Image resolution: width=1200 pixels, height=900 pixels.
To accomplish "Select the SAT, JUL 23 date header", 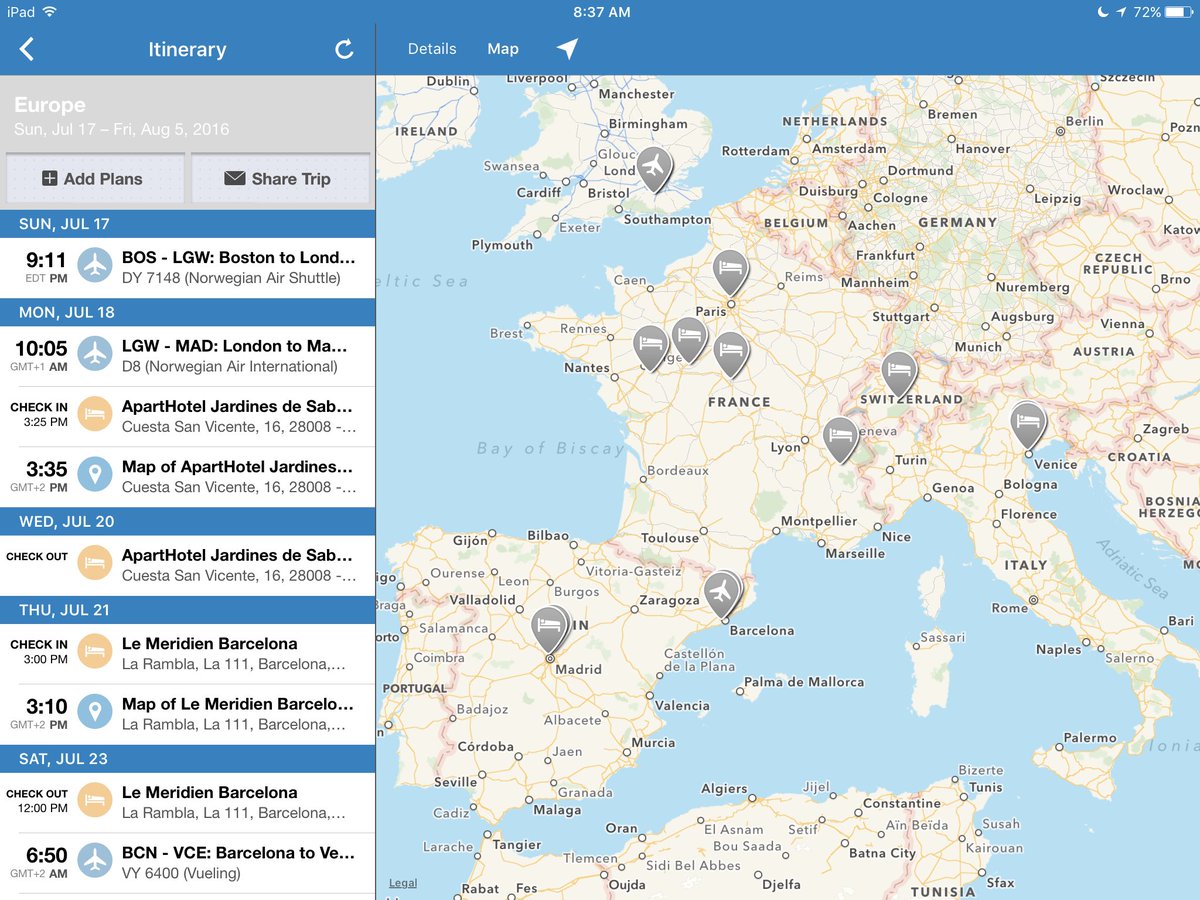I will [187, 759].
